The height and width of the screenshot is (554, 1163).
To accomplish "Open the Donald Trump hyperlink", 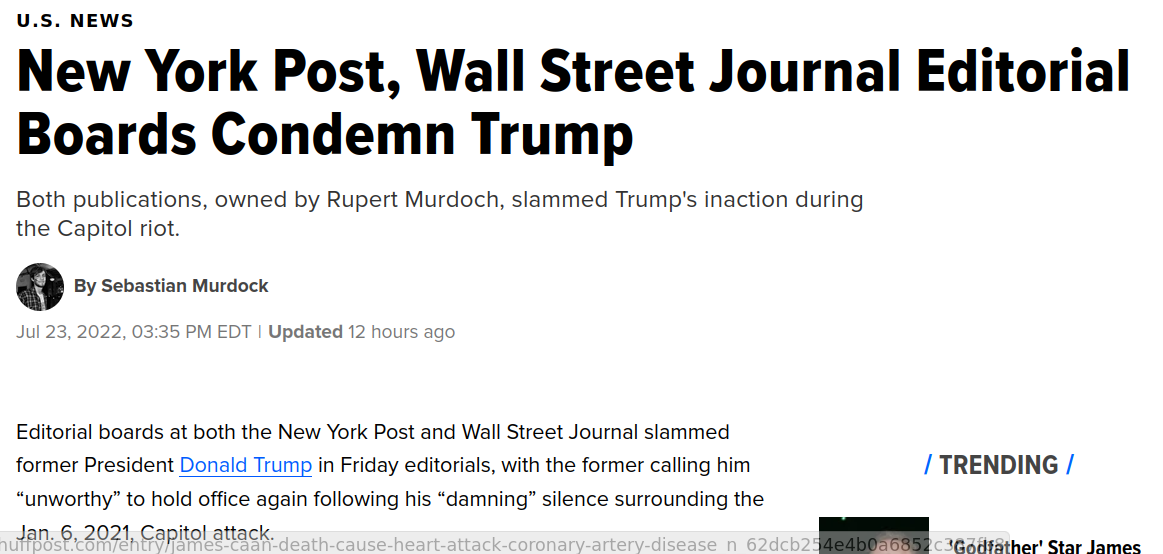I will pos(246,465).
